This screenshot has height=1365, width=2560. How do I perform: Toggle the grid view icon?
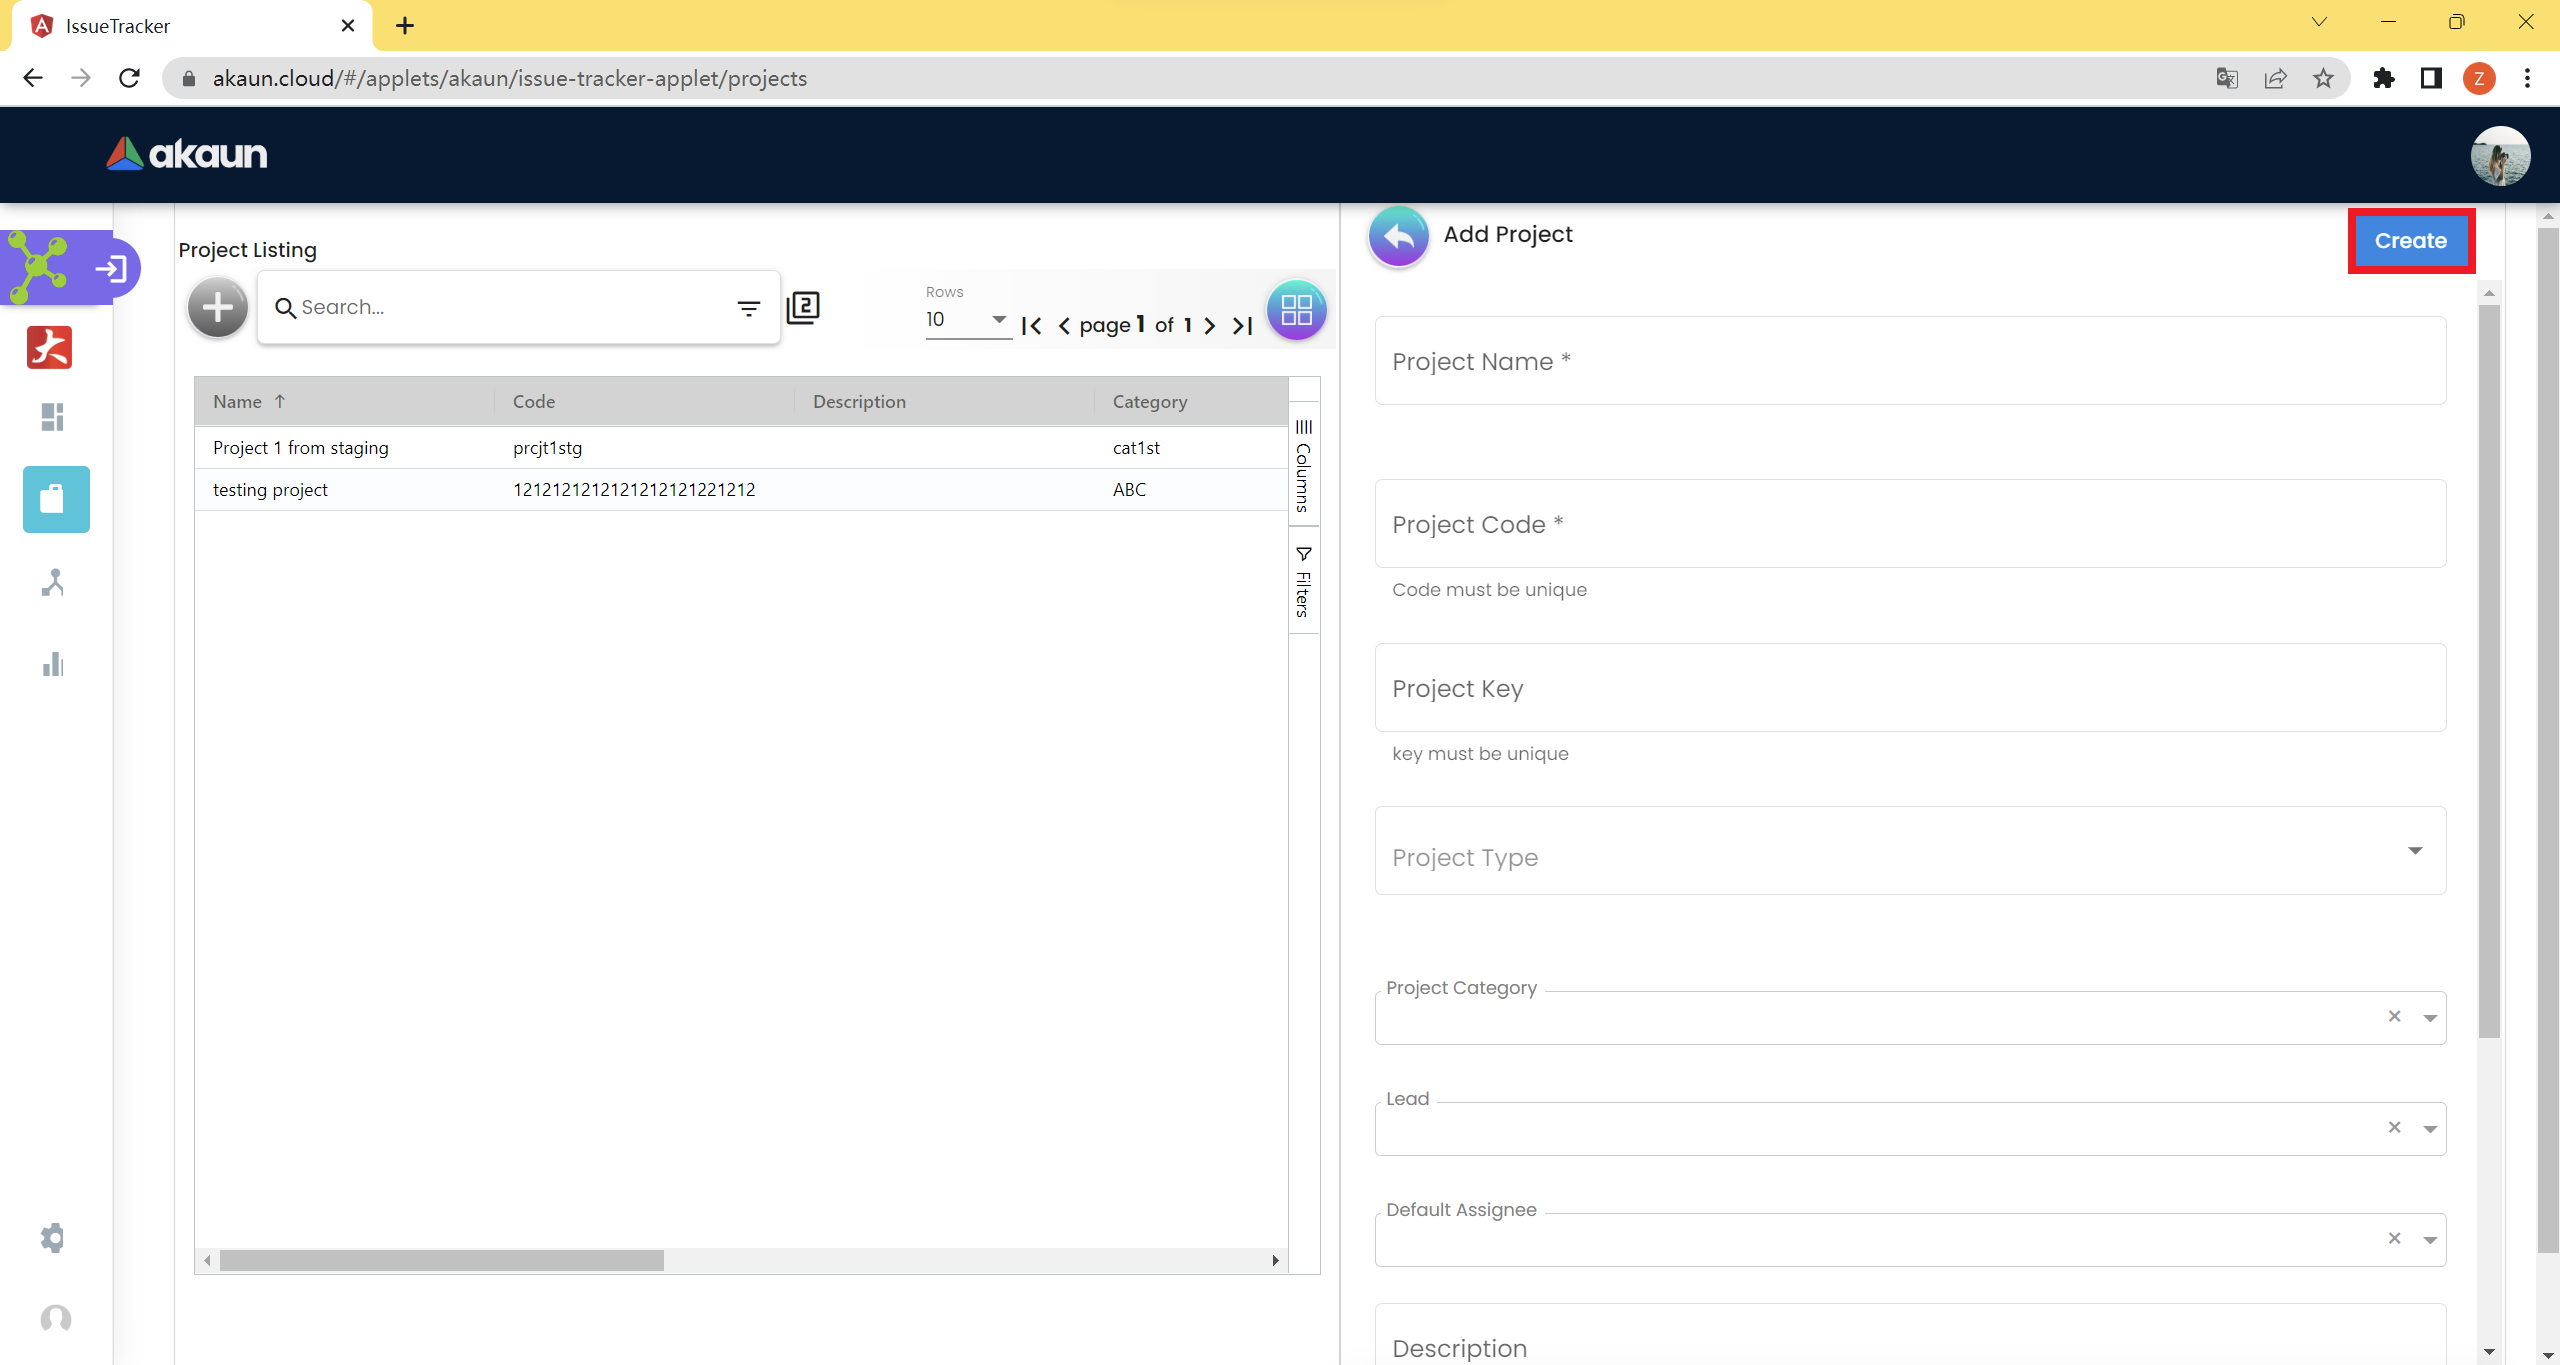(x=1296, y=310)
